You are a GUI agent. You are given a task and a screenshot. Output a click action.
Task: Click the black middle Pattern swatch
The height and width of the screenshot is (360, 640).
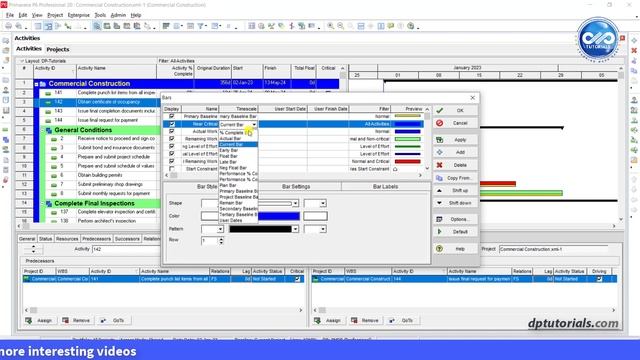click(x=260, y=229)
